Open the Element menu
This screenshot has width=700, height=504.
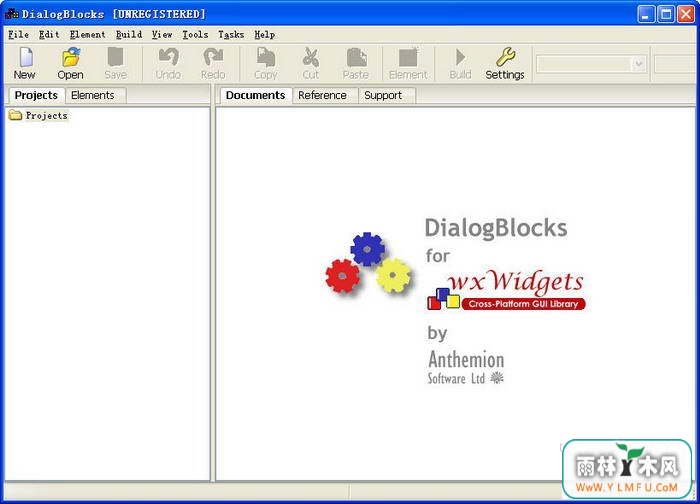[x=88, y=34]
